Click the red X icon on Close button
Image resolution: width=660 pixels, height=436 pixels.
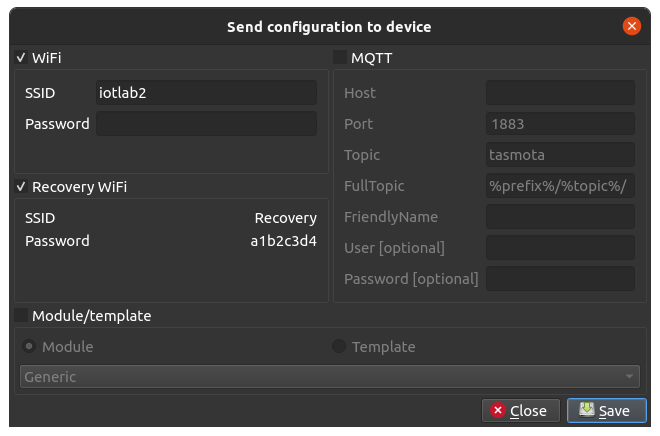click(x=497, y=410)
